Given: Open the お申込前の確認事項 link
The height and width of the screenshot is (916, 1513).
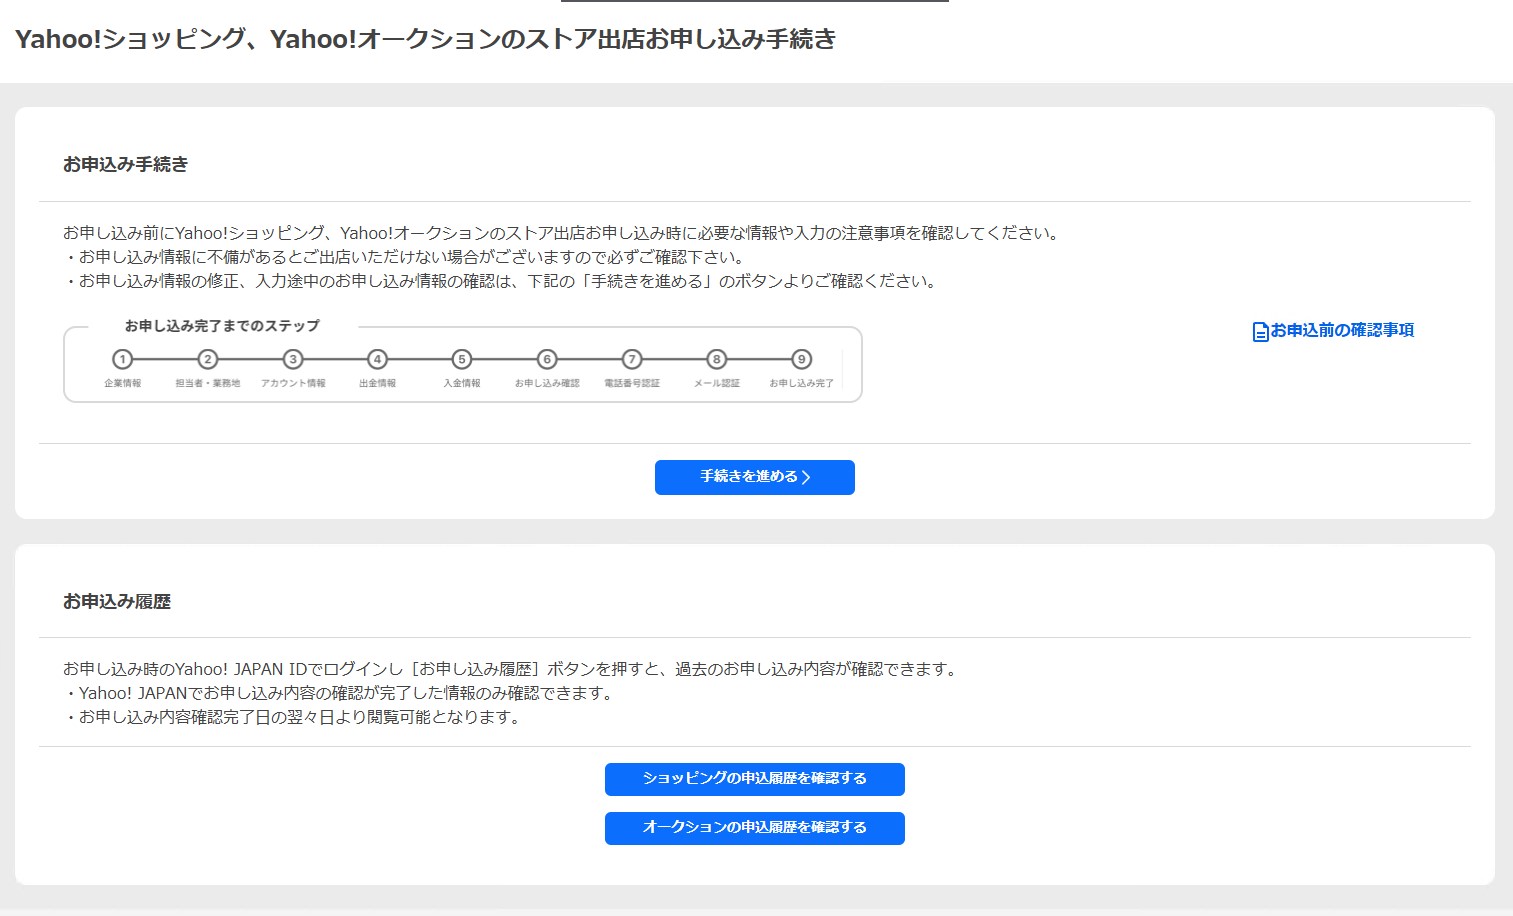Looking at the screenshot, I should pos(1342,330).
